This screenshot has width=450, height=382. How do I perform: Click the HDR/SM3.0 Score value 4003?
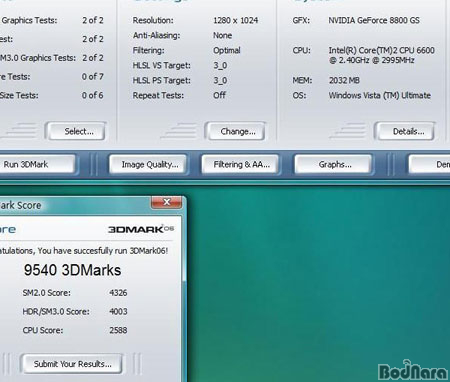tap(118, 312)
